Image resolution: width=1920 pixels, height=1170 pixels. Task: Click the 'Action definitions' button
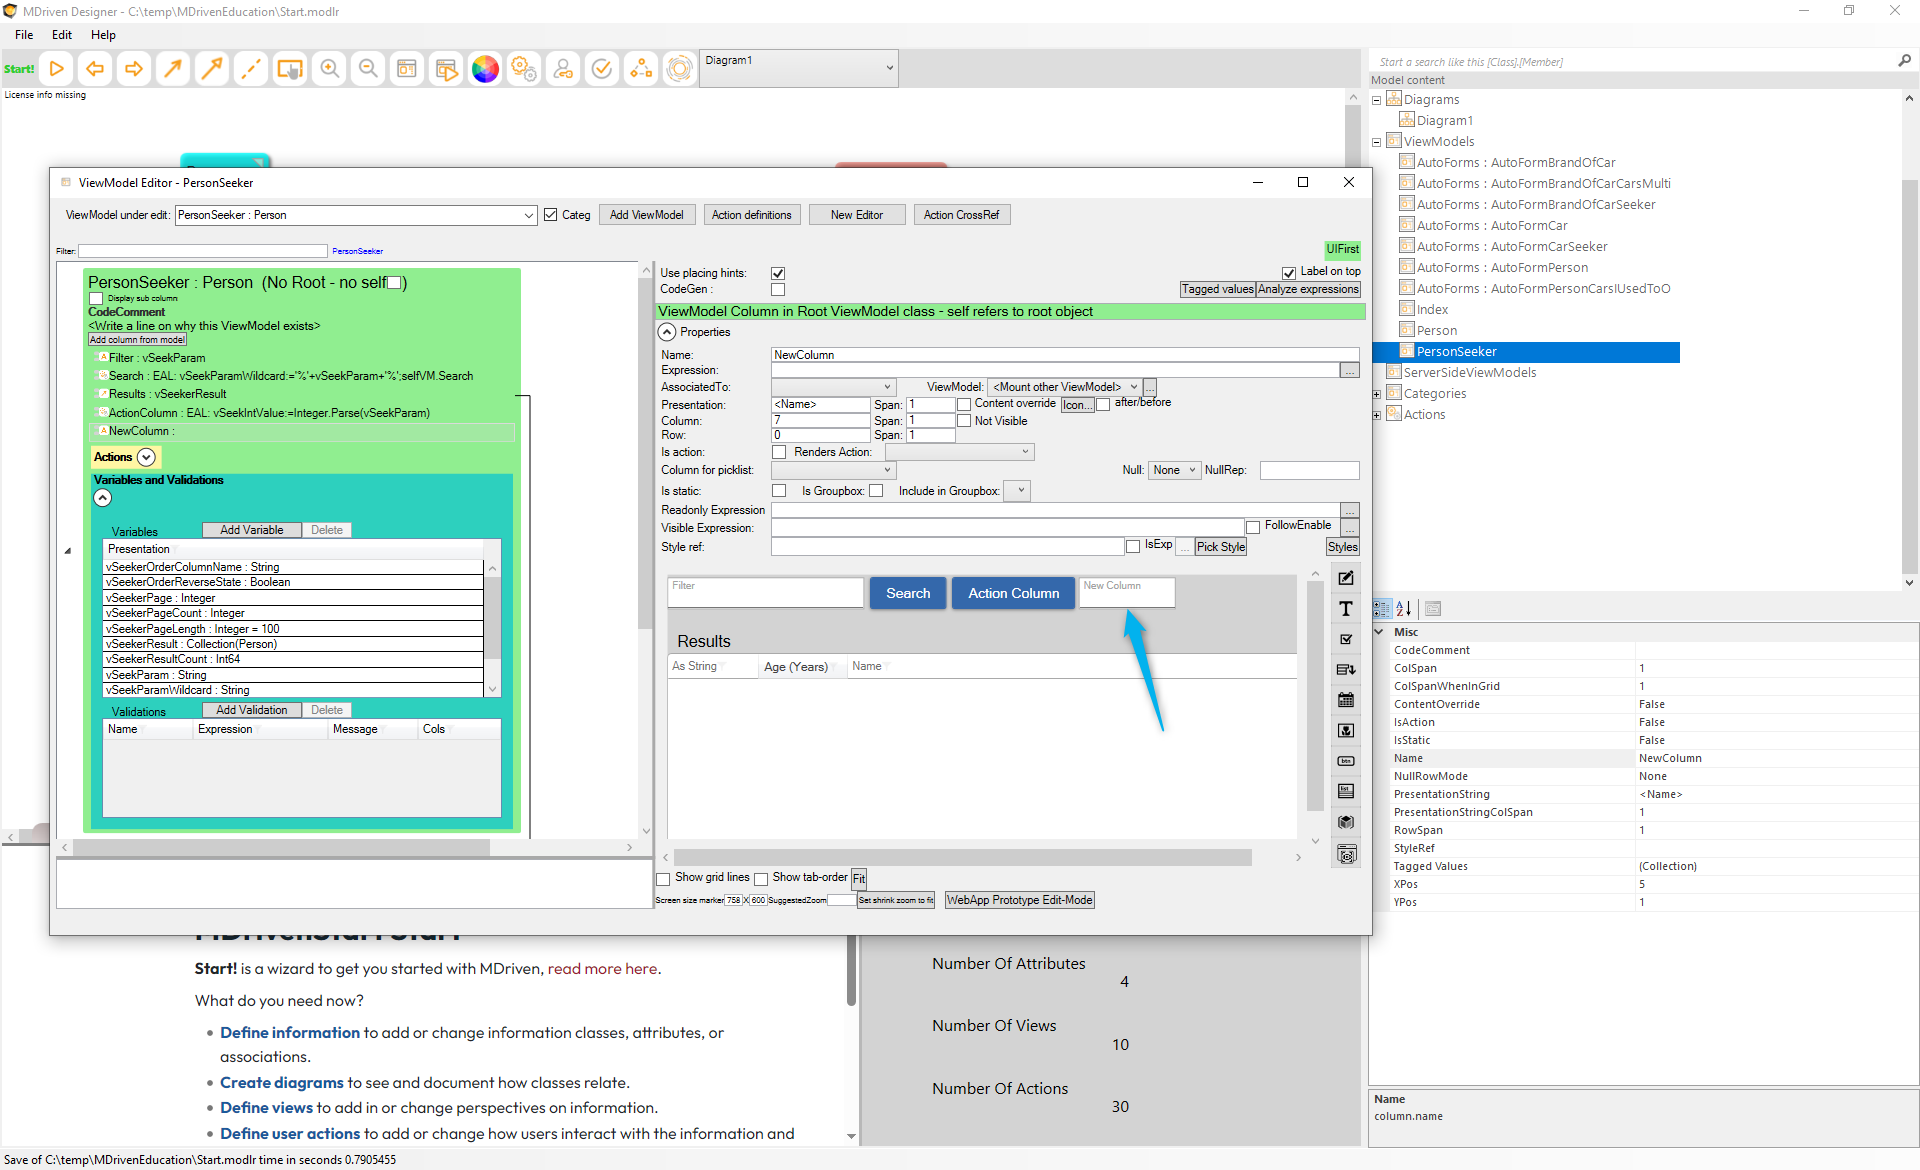coord(751,215)
